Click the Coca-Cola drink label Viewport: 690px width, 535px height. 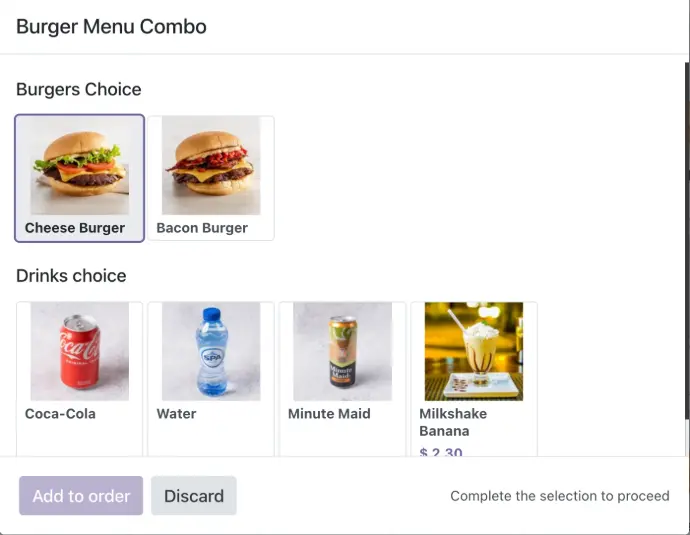tap(60, 414)
